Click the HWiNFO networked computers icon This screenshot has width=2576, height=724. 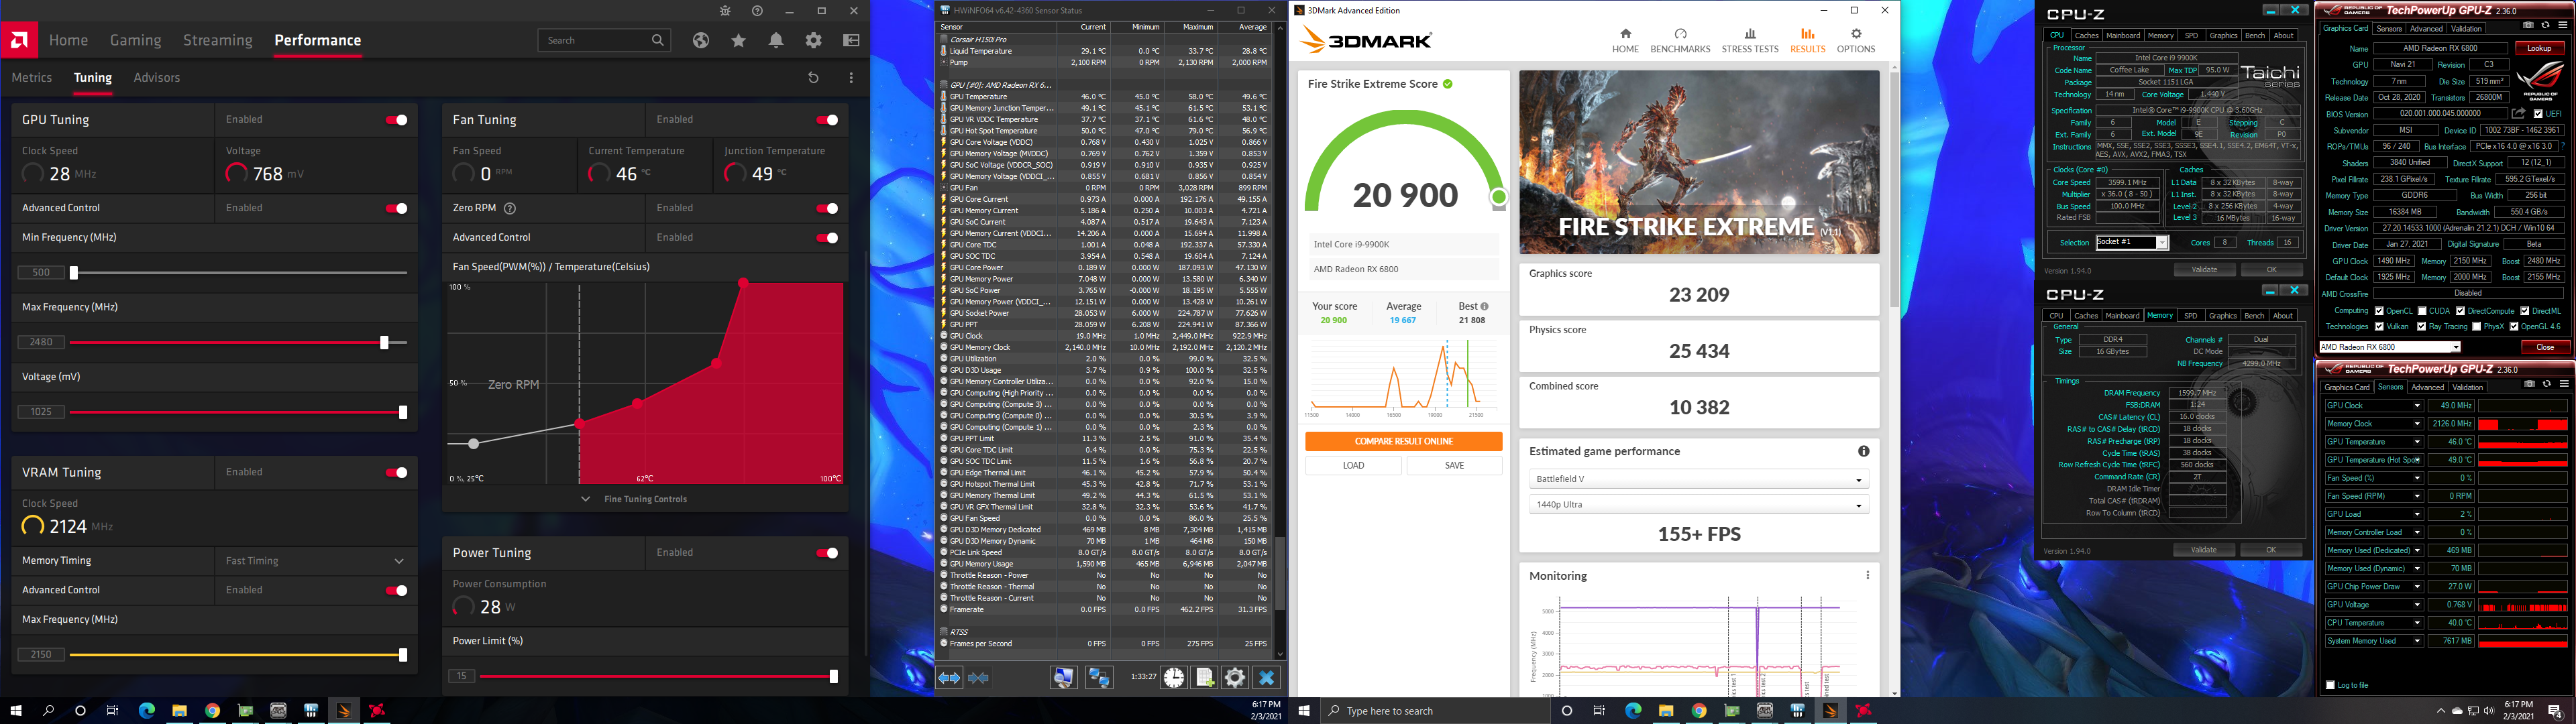1099,678
